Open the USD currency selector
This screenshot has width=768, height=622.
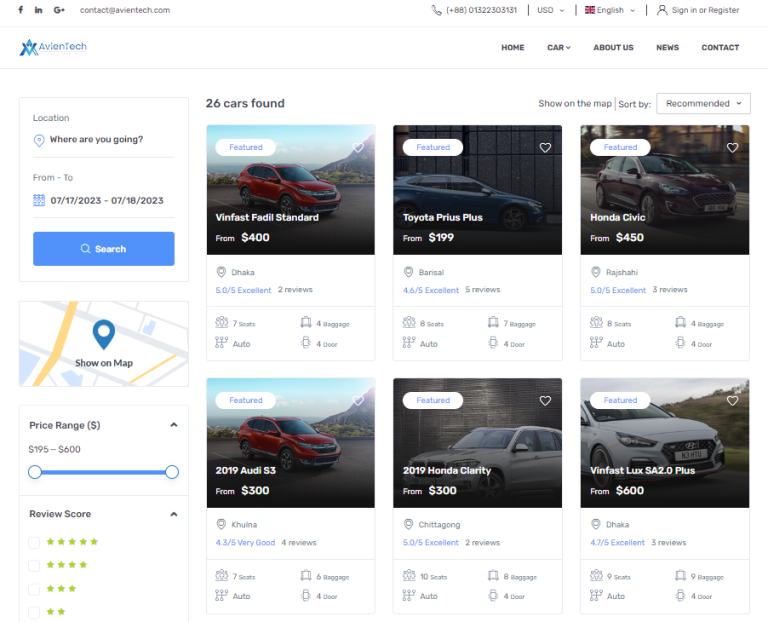pyautogui.click(x=550, y=10)
